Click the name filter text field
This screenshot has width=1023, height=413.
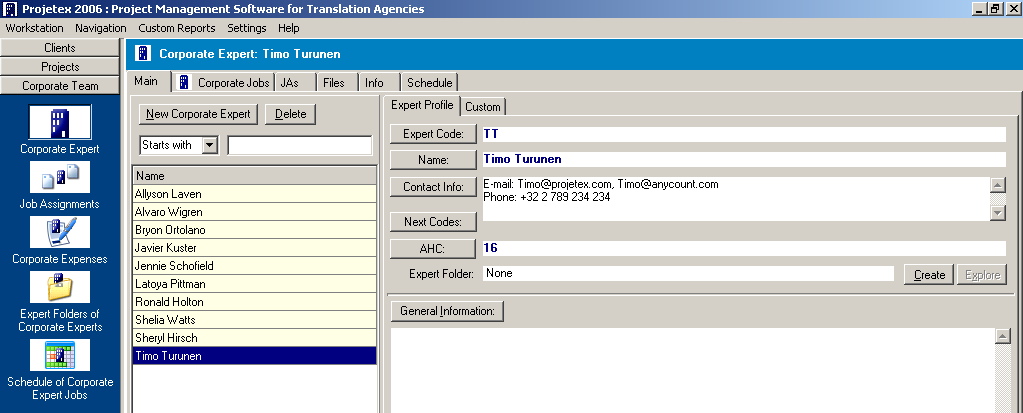(299, 145)
